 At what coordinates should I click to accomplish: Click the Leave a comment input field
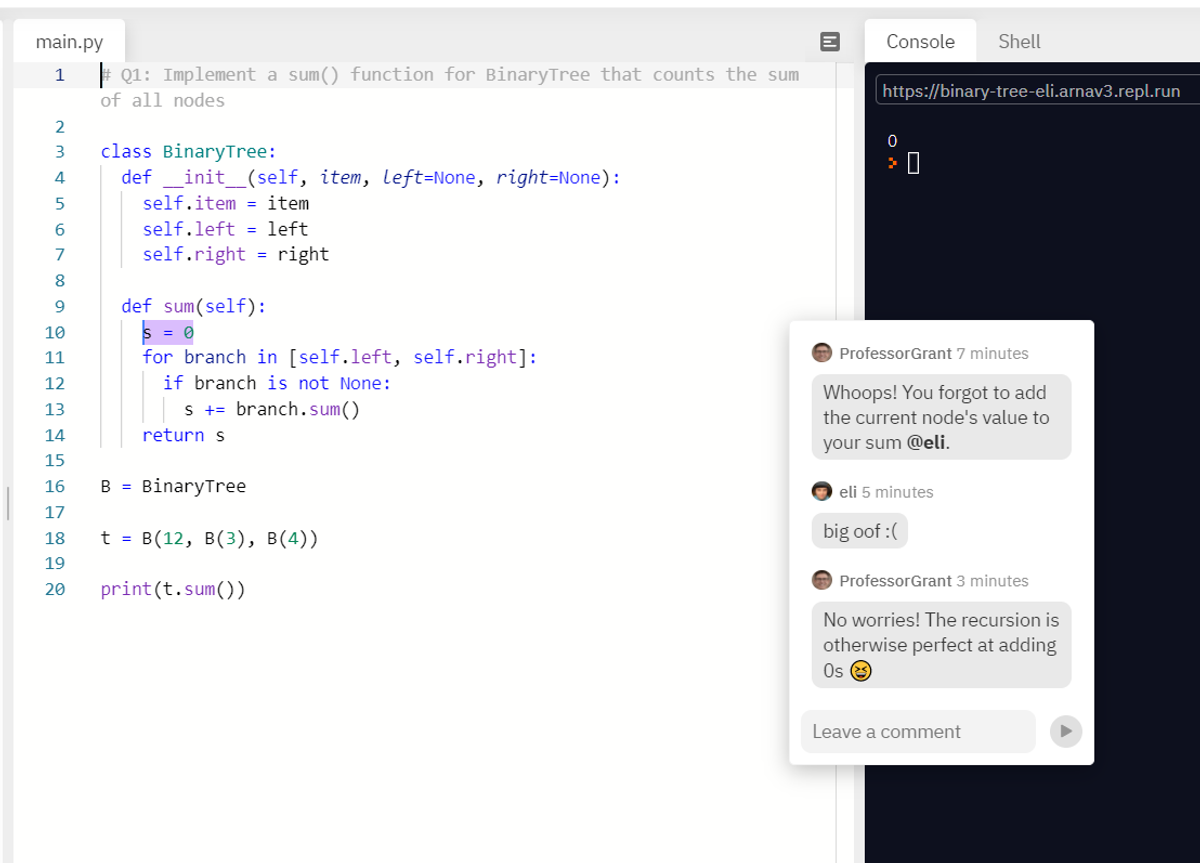click(917, 731)
